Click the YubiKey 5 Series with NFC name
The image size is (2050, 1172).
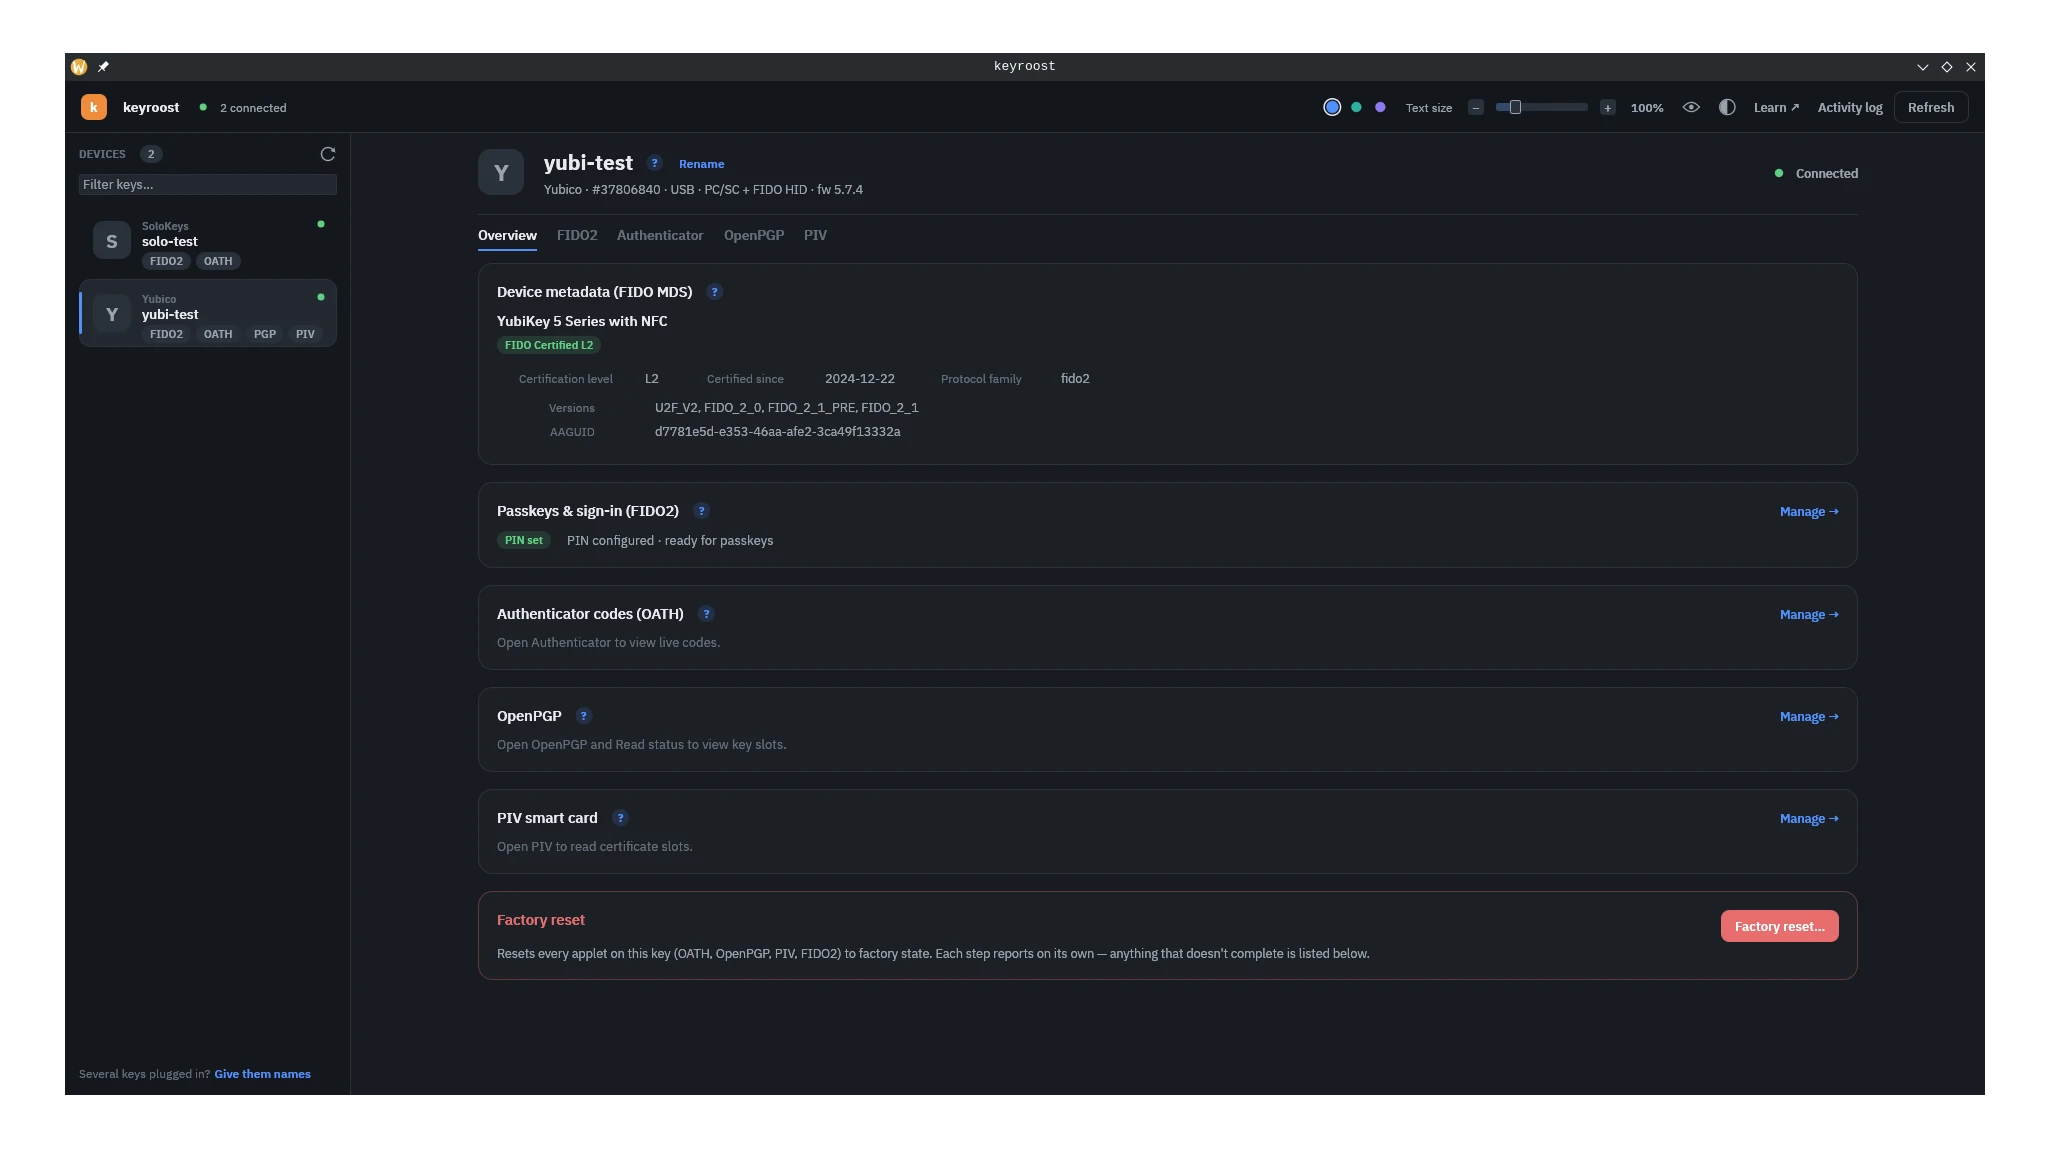point(582,321)
